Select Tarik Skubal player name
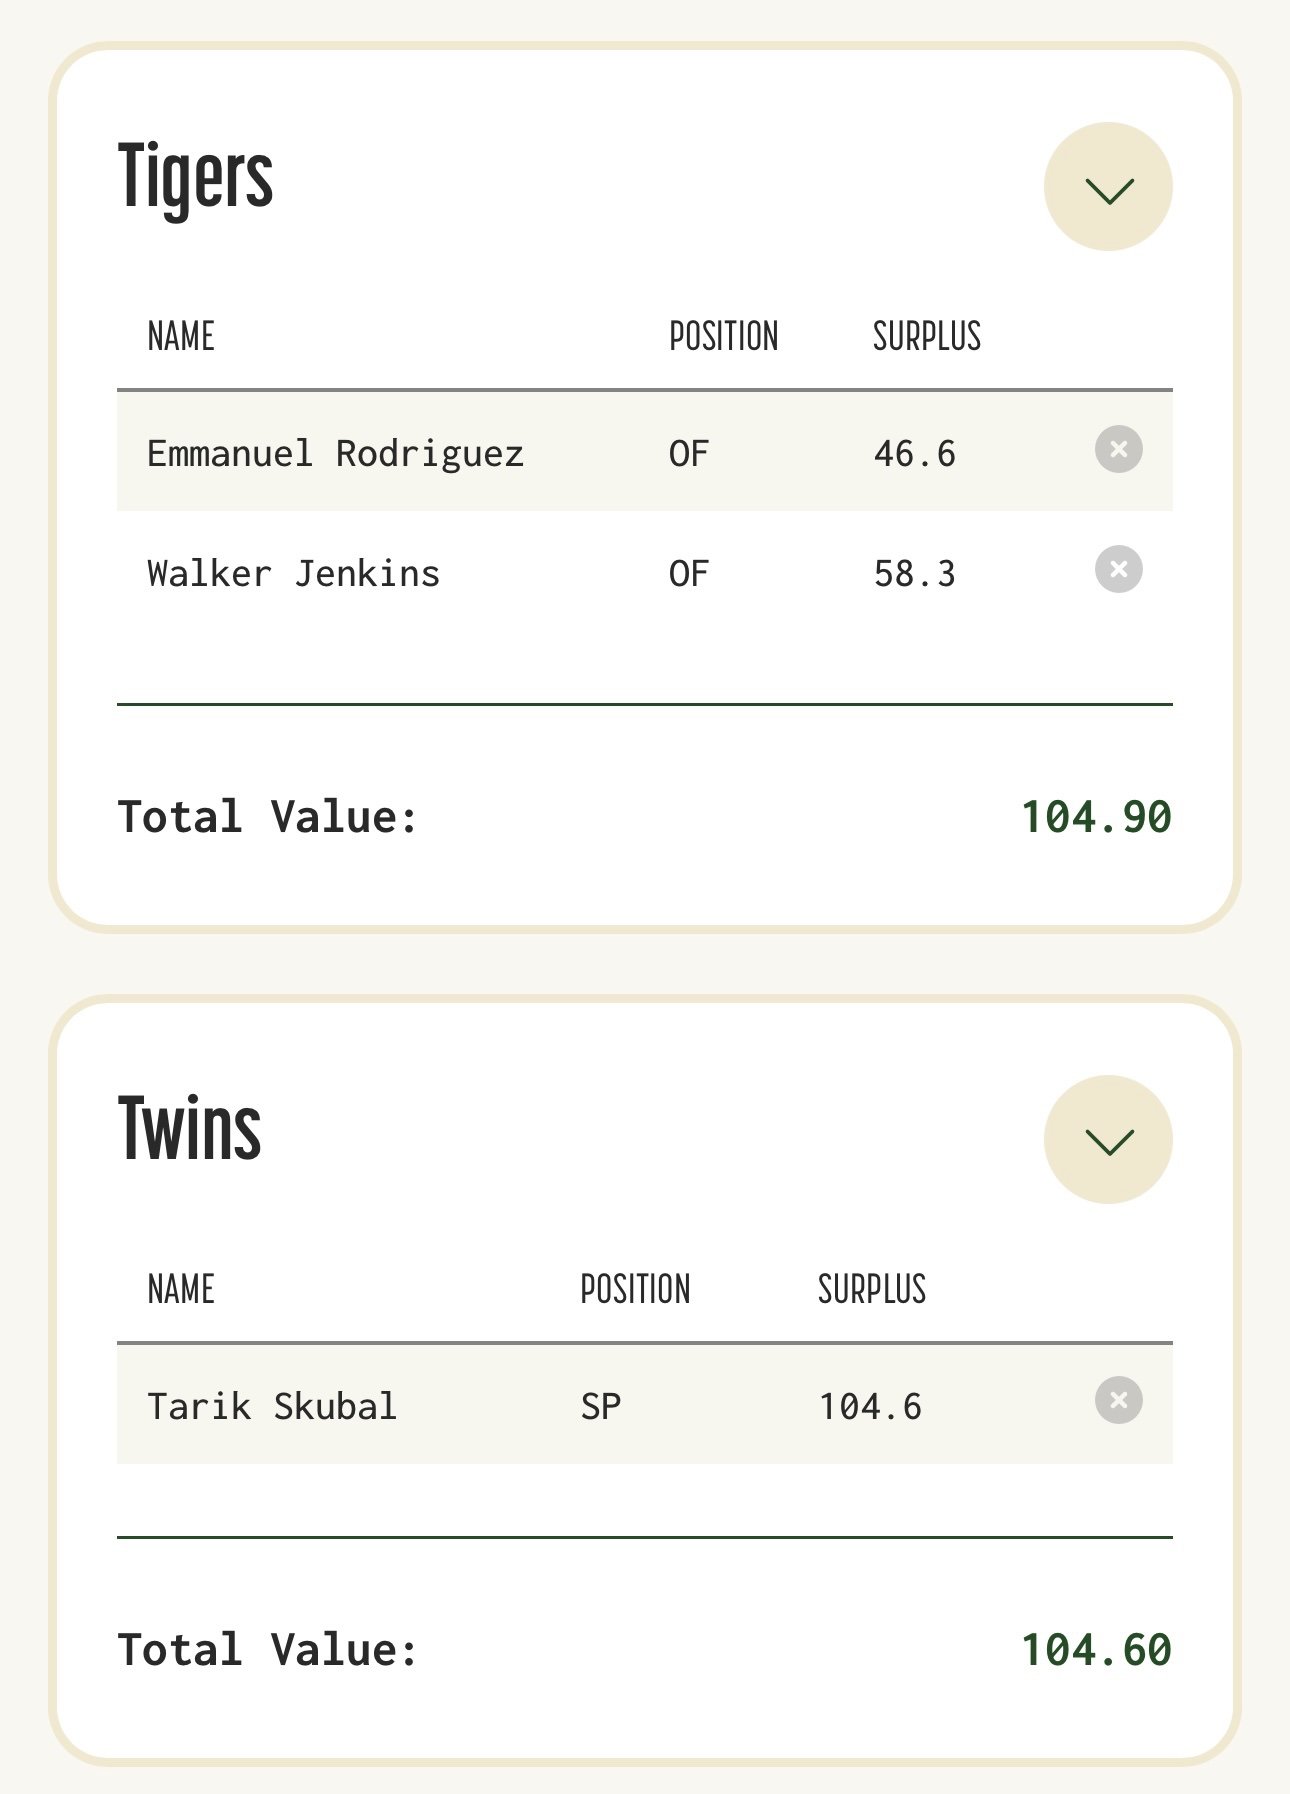 click(x=272, y=1407)
